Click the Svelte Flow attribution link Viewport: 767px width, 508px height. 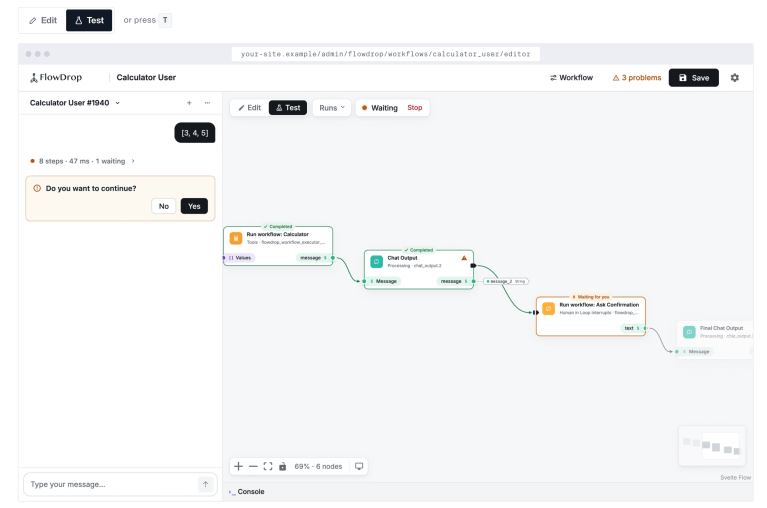(735, 477)
